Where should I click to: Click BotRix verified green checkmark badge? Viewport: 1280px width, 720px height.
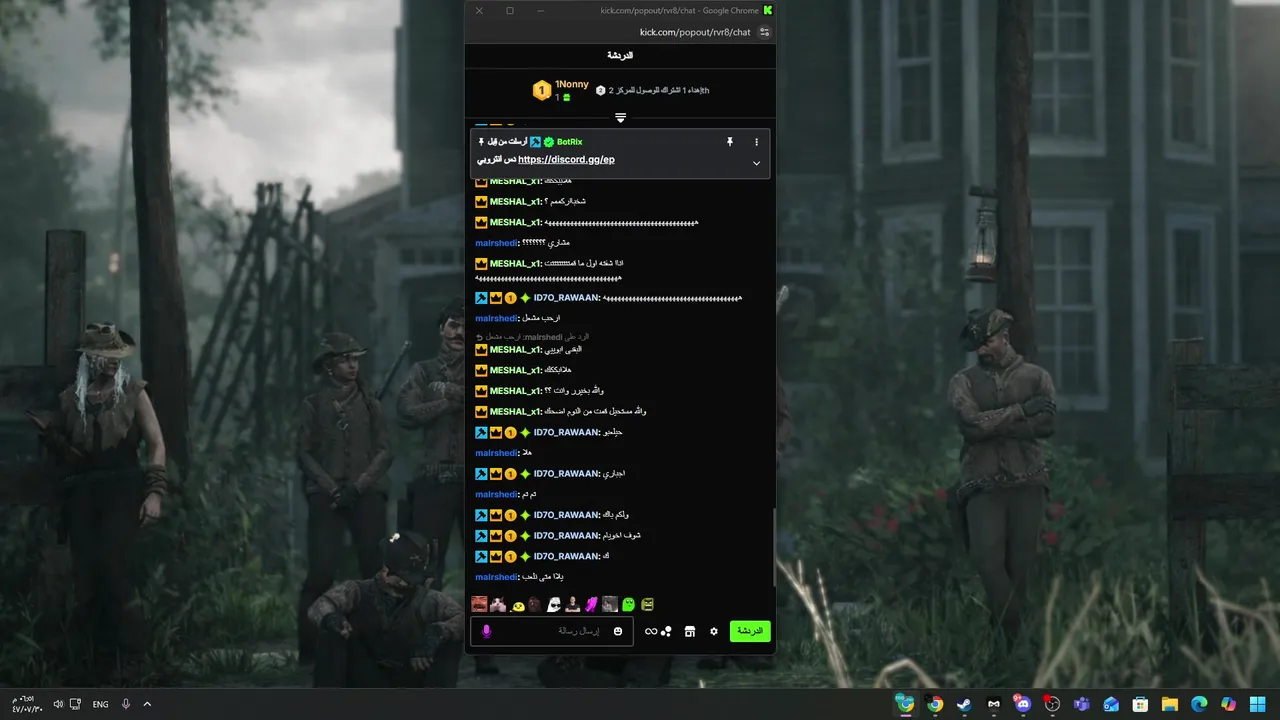point(549,142)
